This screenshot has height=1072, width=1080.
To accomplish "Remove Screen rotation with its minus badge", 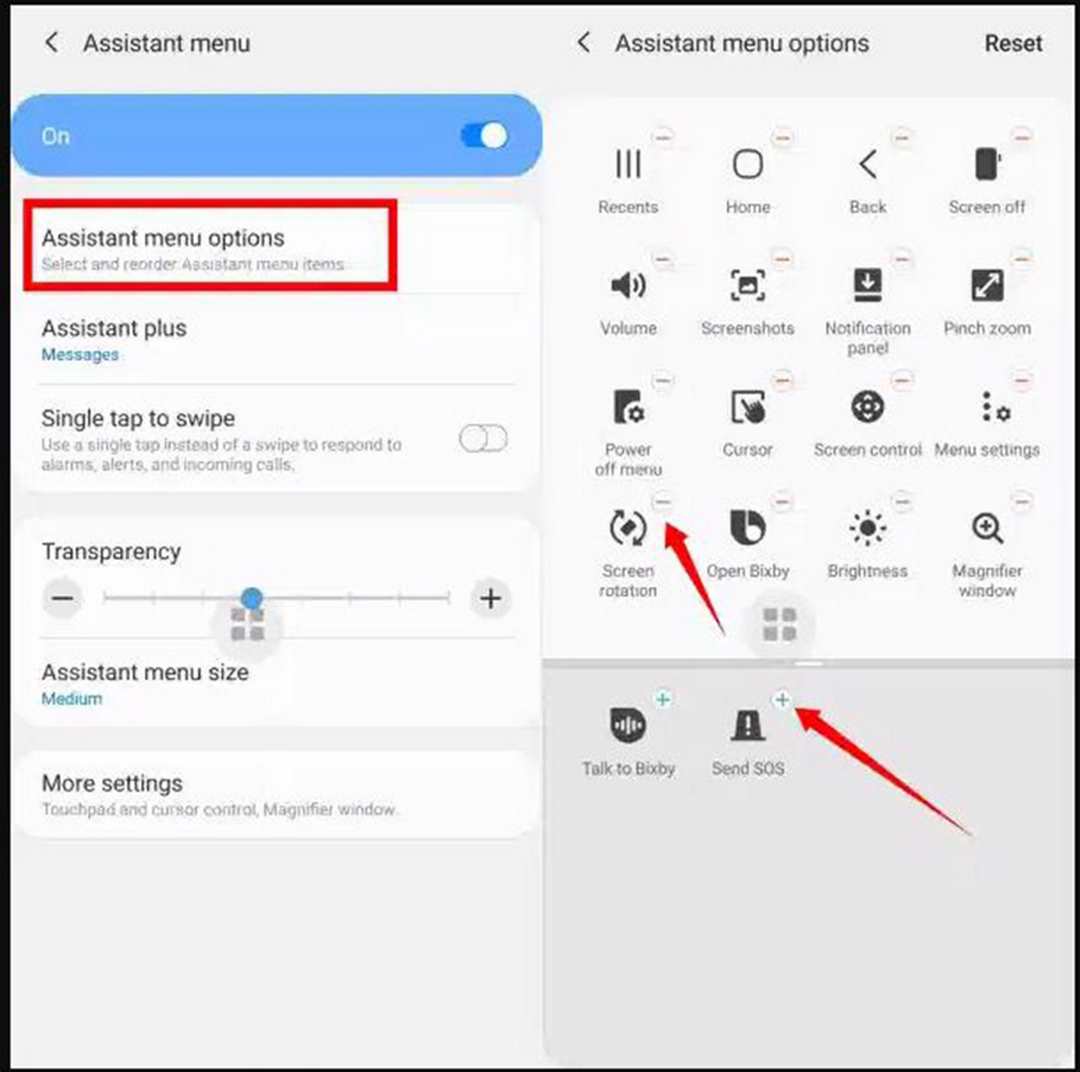I will pos(663,501).
